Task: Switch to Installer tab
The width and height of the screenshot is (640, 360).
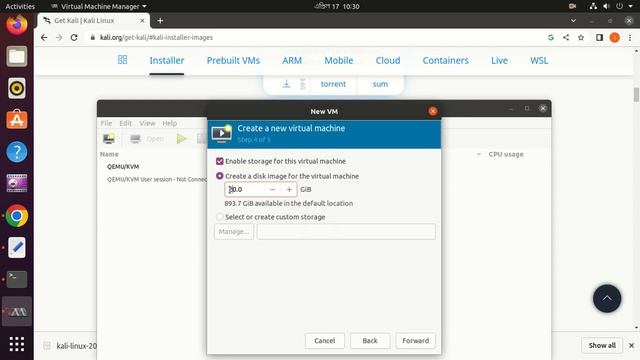Action: (167, 60)
